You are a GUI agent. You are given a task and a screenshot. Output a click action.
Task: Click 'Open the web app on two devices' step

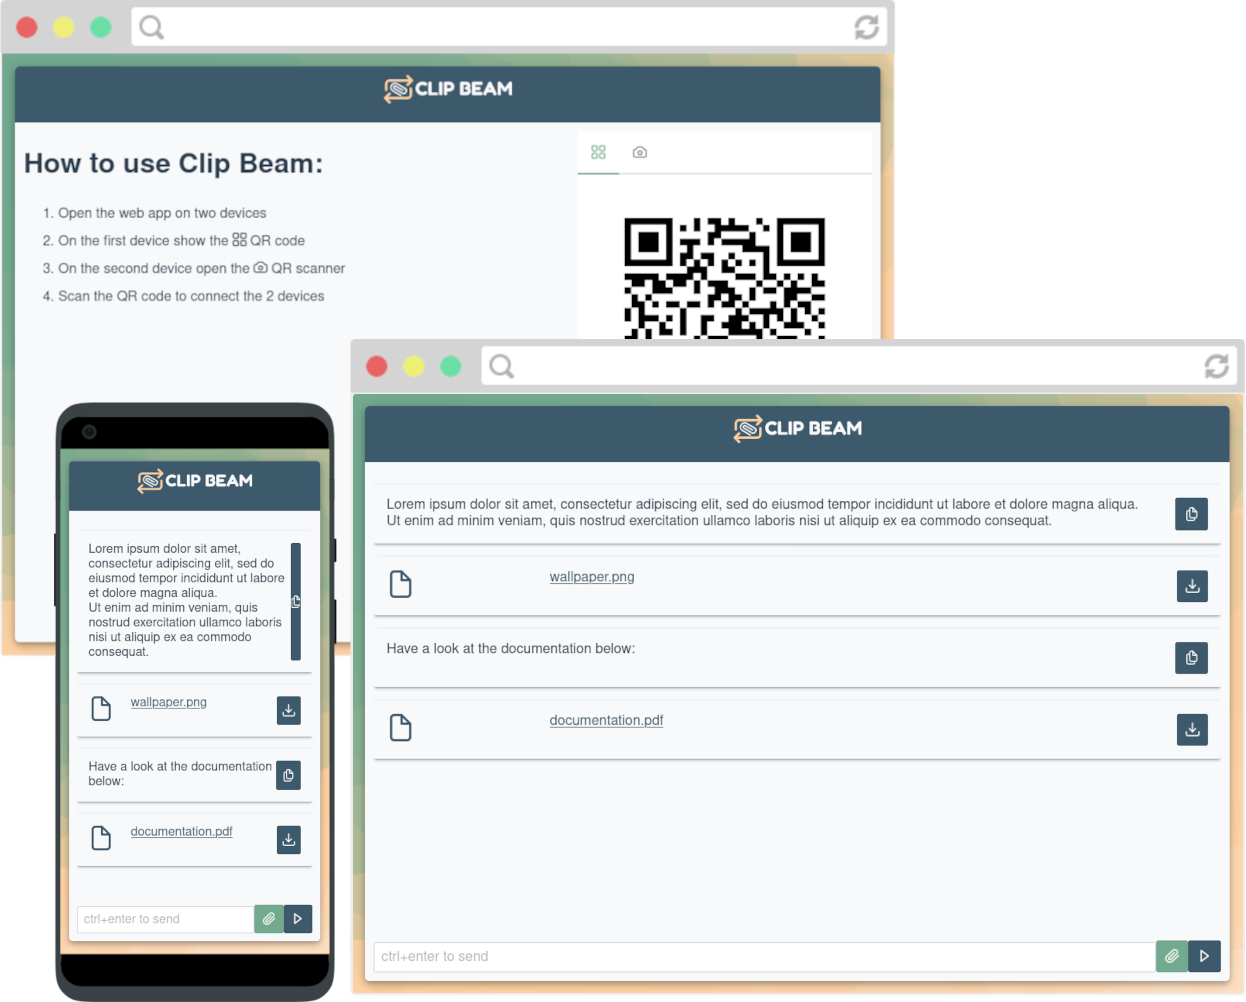pyautogui.click(x=162, y=213)
